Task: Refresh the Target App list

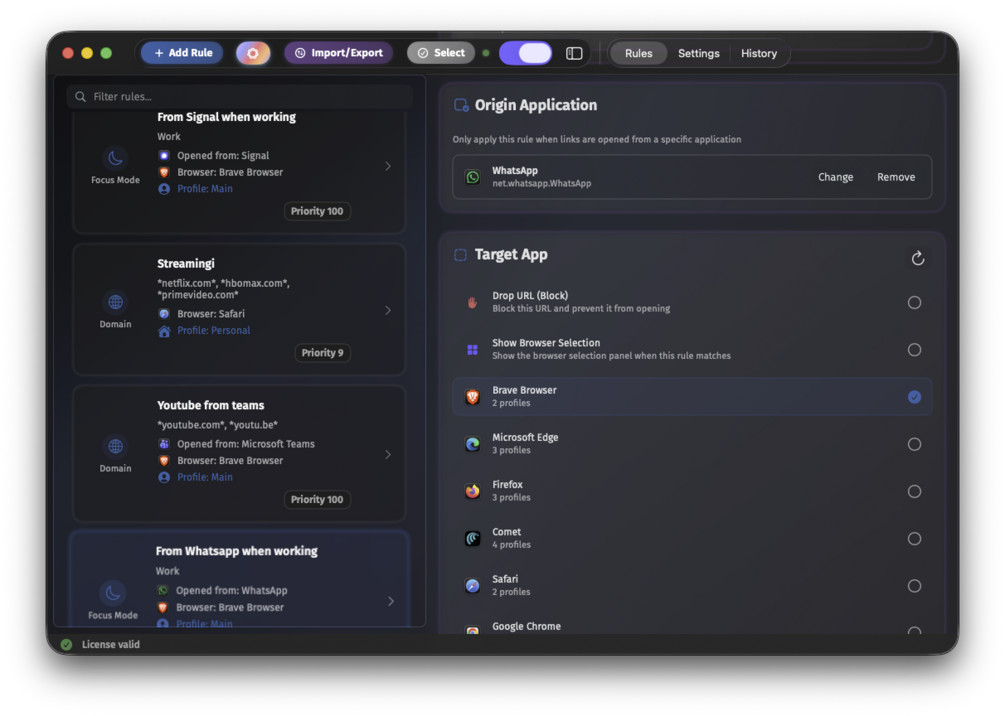Action: tap(918, 258)
